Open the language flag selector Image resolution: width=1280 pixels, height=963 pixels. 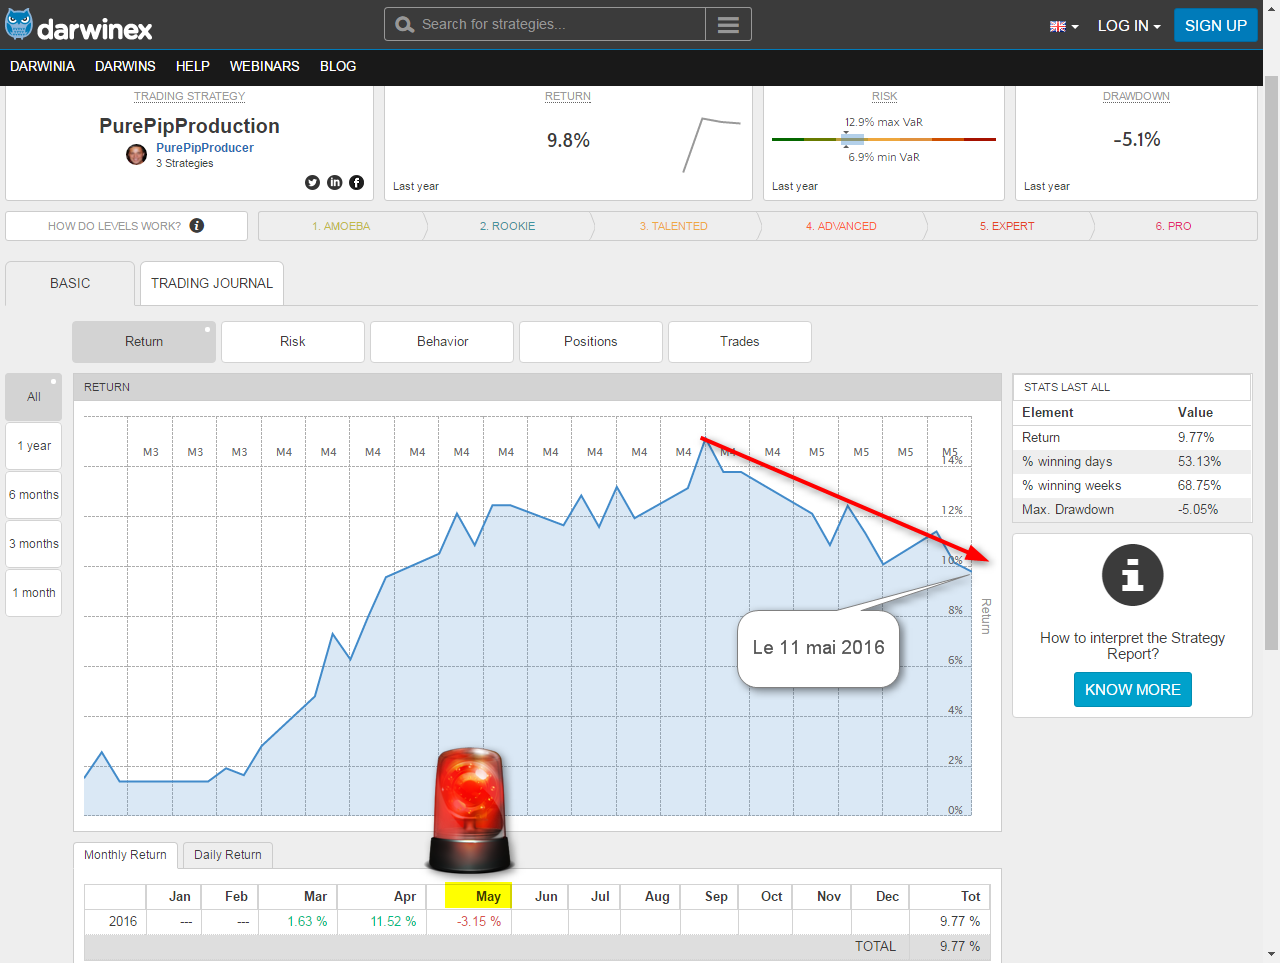point(1064,26)
